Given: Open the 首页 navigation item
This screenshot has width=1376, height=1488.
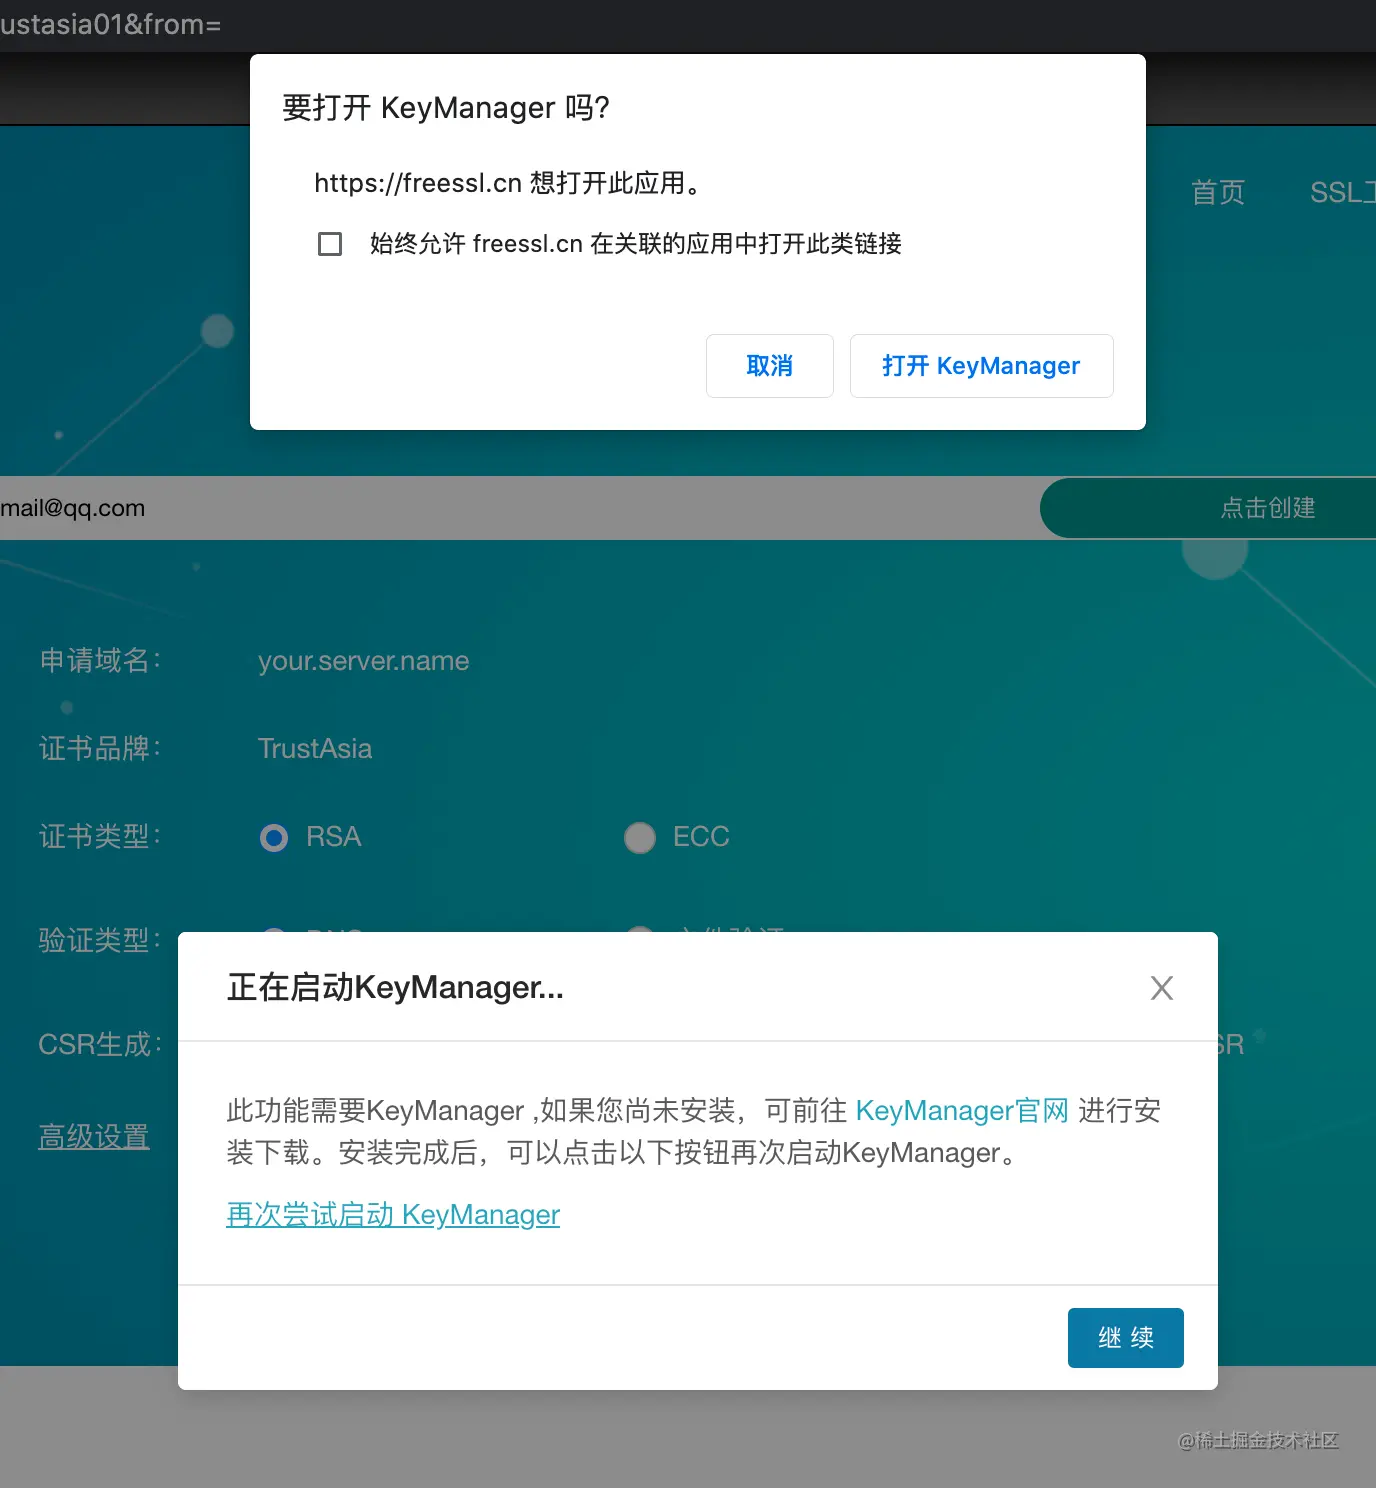Looking at the screenshot, I should [x=1218, y=192].
